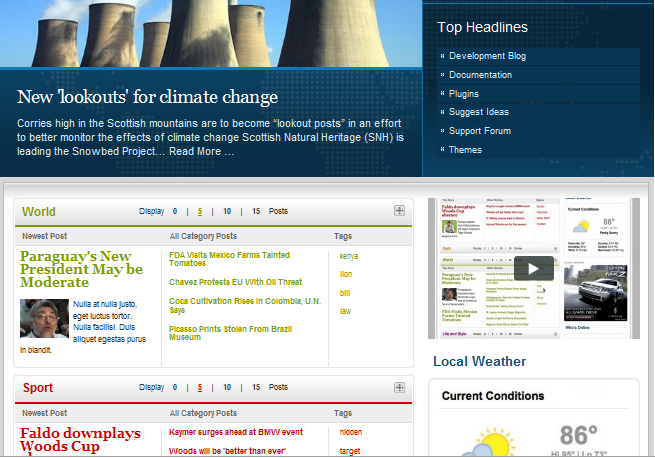Screen dimensions: 655x458
Task: Open 'FDA Visits Mexico Farms Tainted Tomatoes' post
Action: (x=229, y=259)
